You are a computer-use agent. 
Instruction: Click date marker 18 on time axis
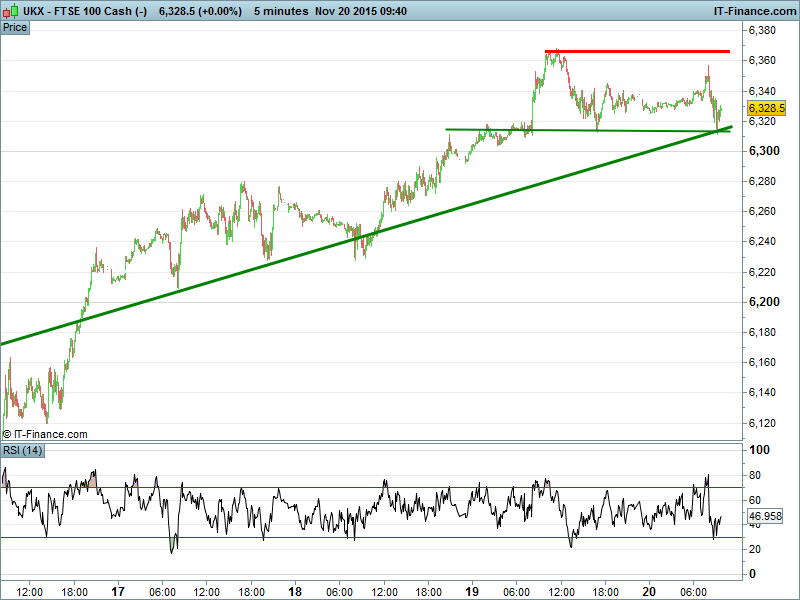point(295,592)
